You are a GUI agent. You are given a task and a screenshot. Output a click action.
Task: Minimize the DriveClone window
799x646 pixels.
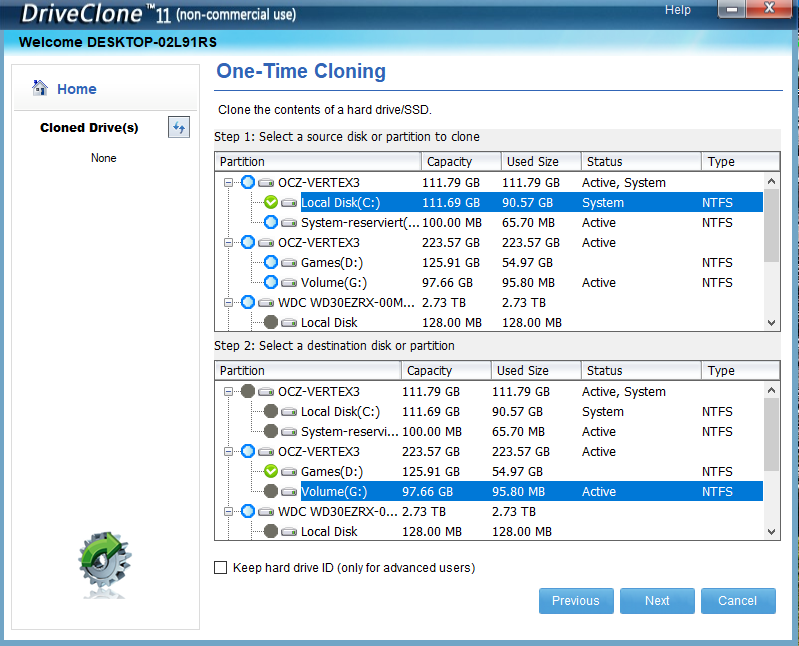(732, 9)
